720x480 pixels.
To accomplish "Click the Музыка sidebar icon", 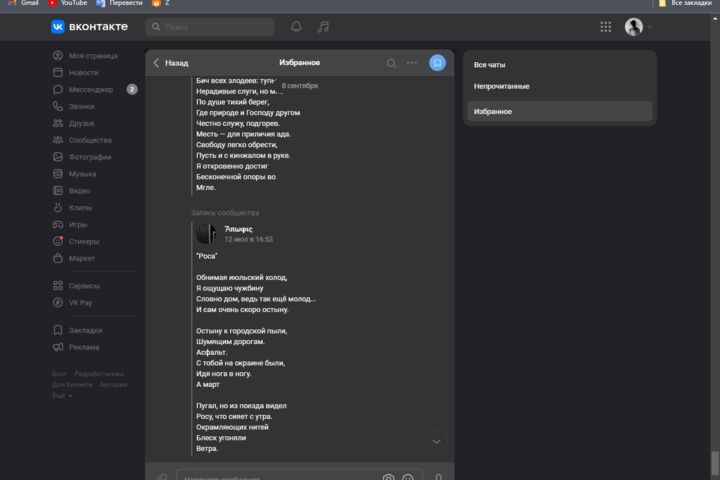I will (58, 174).
